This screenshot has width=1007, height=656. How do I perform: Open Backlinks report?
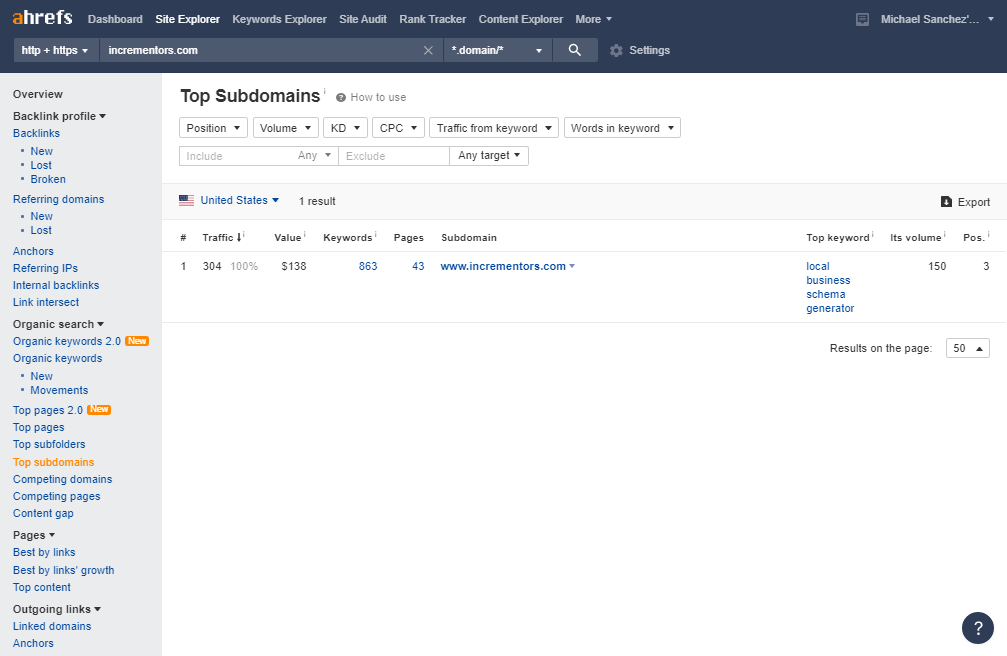tap(36, 134)
